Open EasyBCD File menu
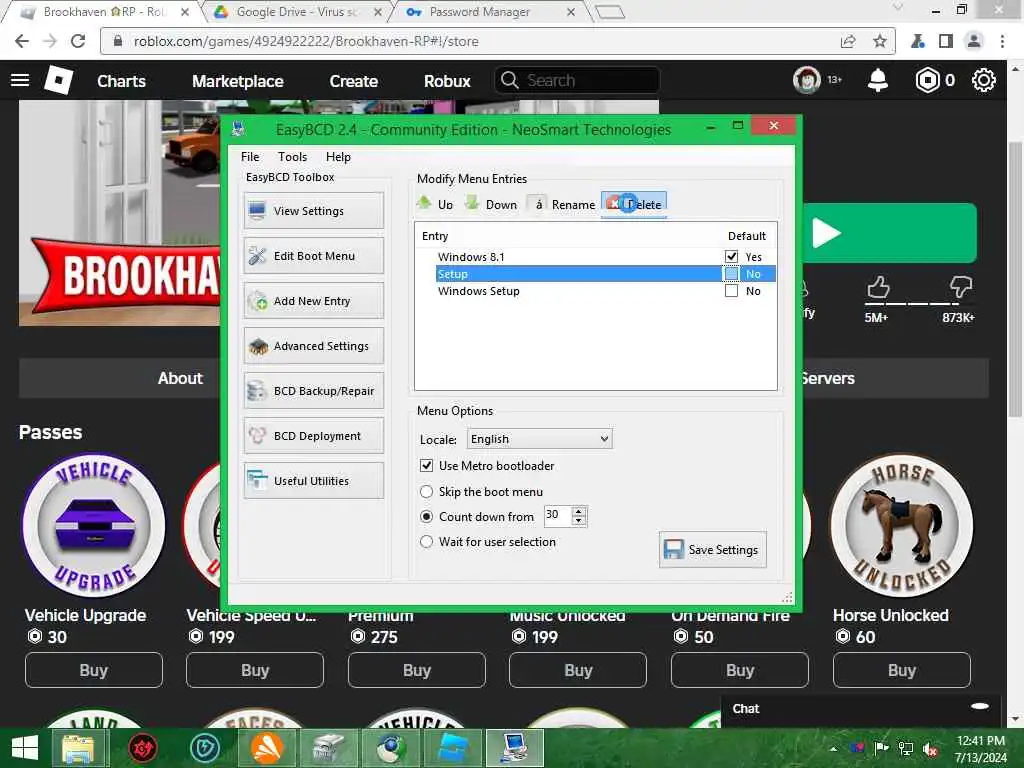This screenshot has height=768, width=1024. (x=249, y=157)
